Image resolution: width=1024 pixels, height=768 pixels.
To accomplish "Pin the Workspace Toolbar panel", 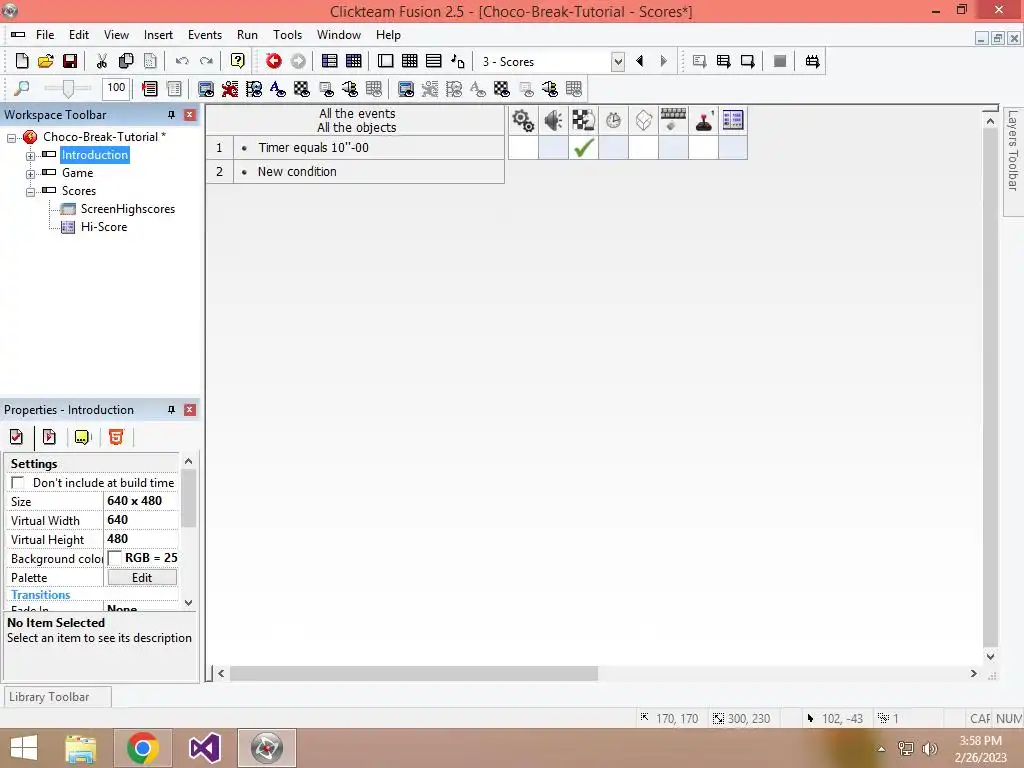I will pyautogui.click(x=171, y=115).
